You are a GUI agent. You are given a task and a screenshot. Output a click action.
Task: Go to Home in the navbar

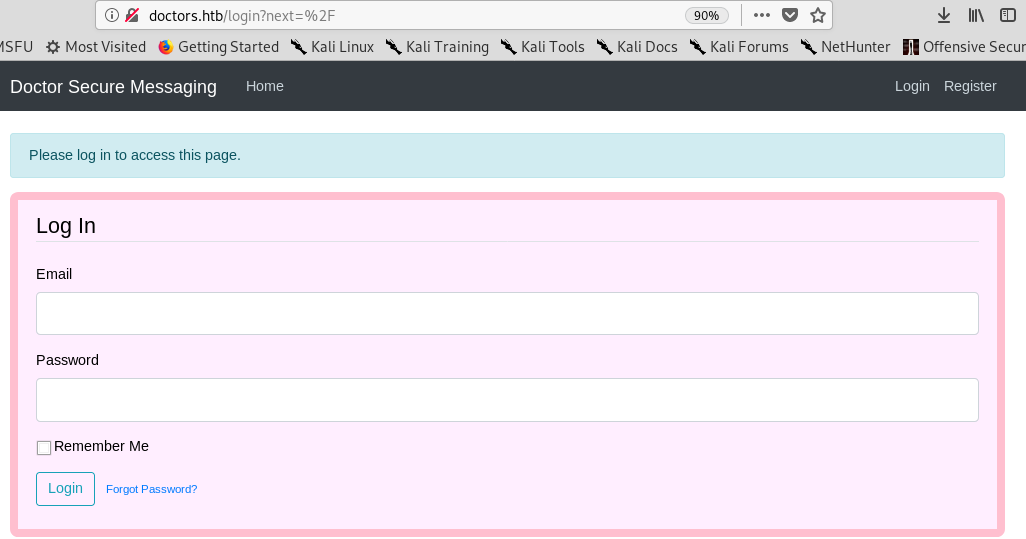[x=264, y=86]
